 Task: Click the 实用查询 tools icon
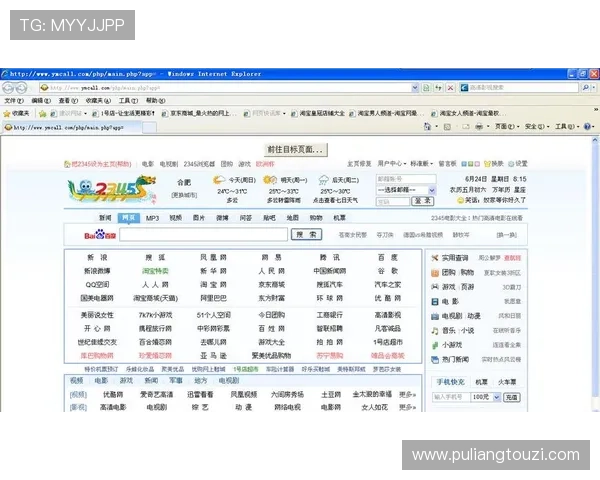435,258
